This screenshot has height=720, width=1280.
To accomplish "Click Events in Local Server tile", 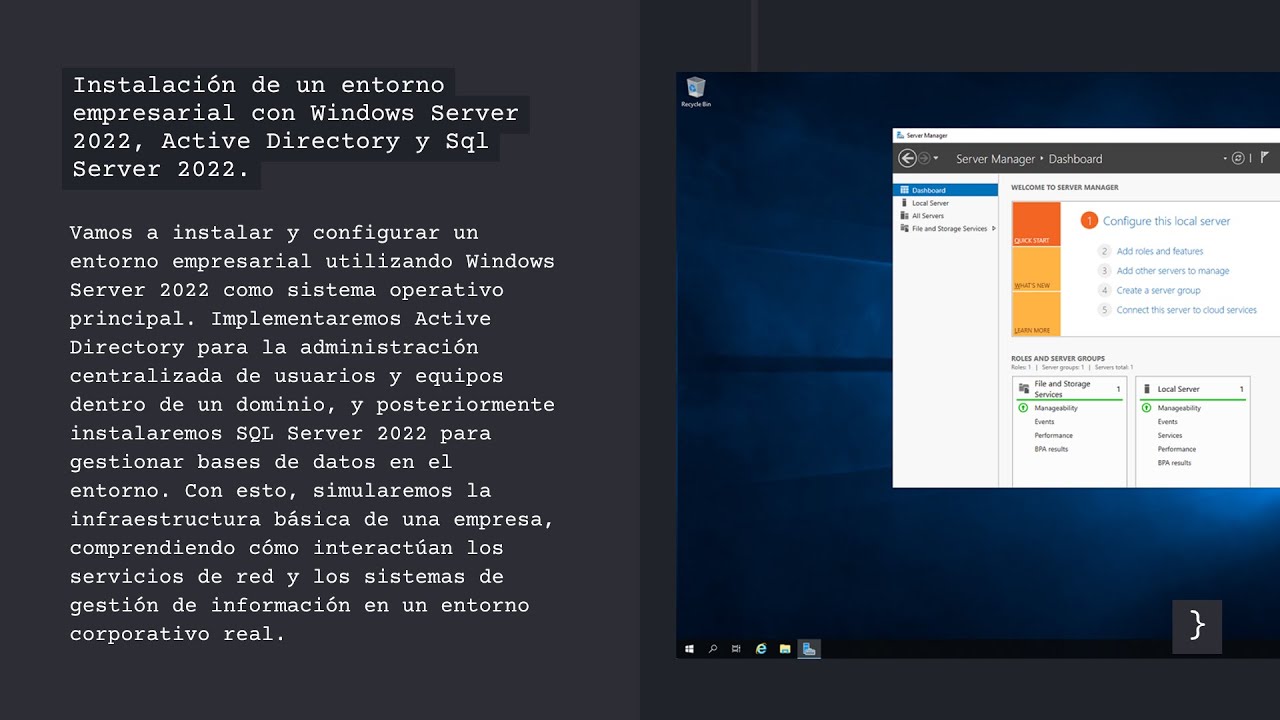I will 1167,422.
